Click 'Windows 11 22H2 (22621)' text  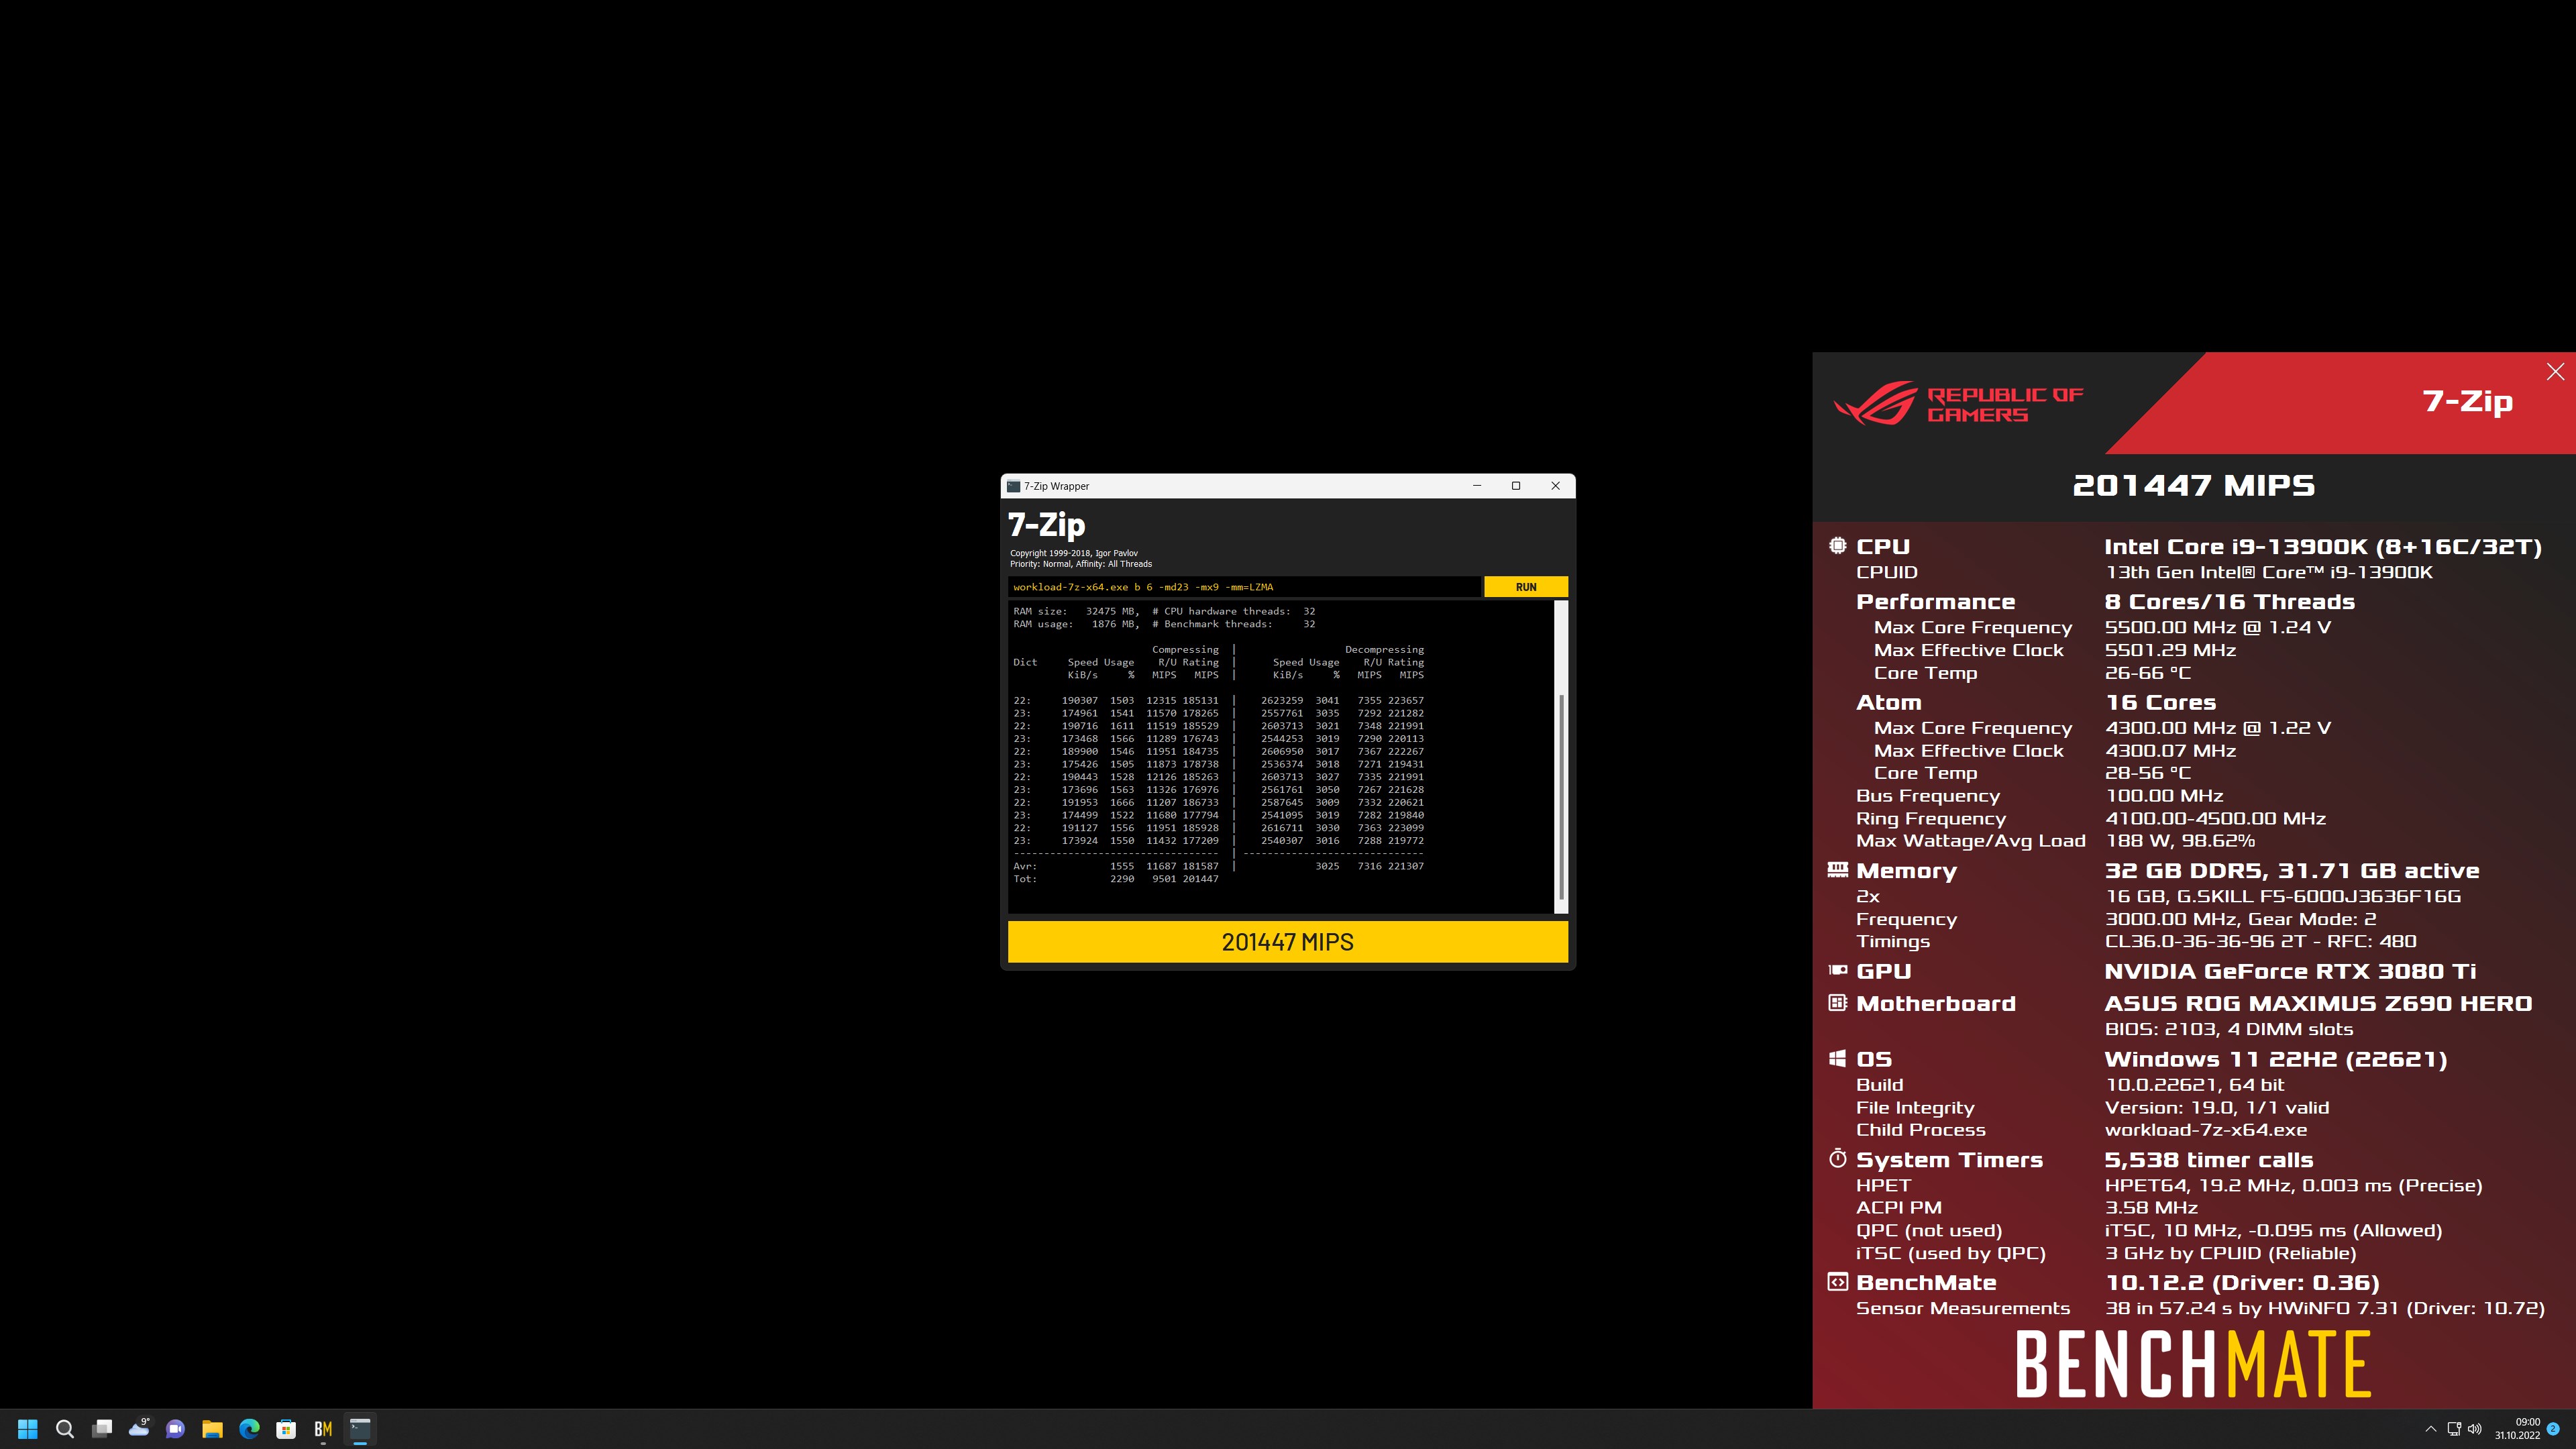(2275, 1060)
